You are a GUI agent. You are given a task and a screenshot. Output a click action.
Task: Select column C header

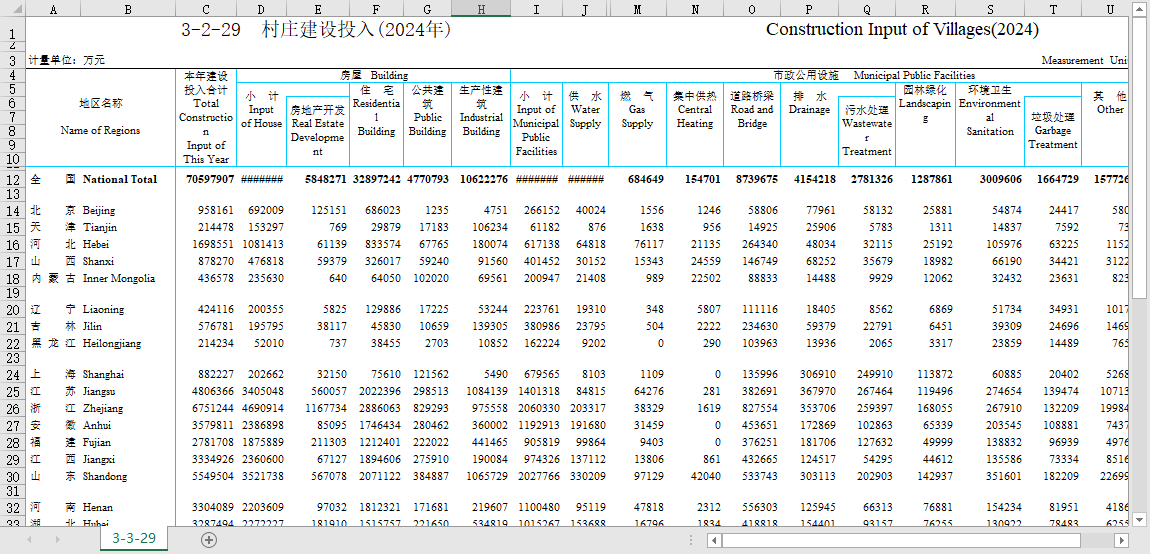click(206, 9)
